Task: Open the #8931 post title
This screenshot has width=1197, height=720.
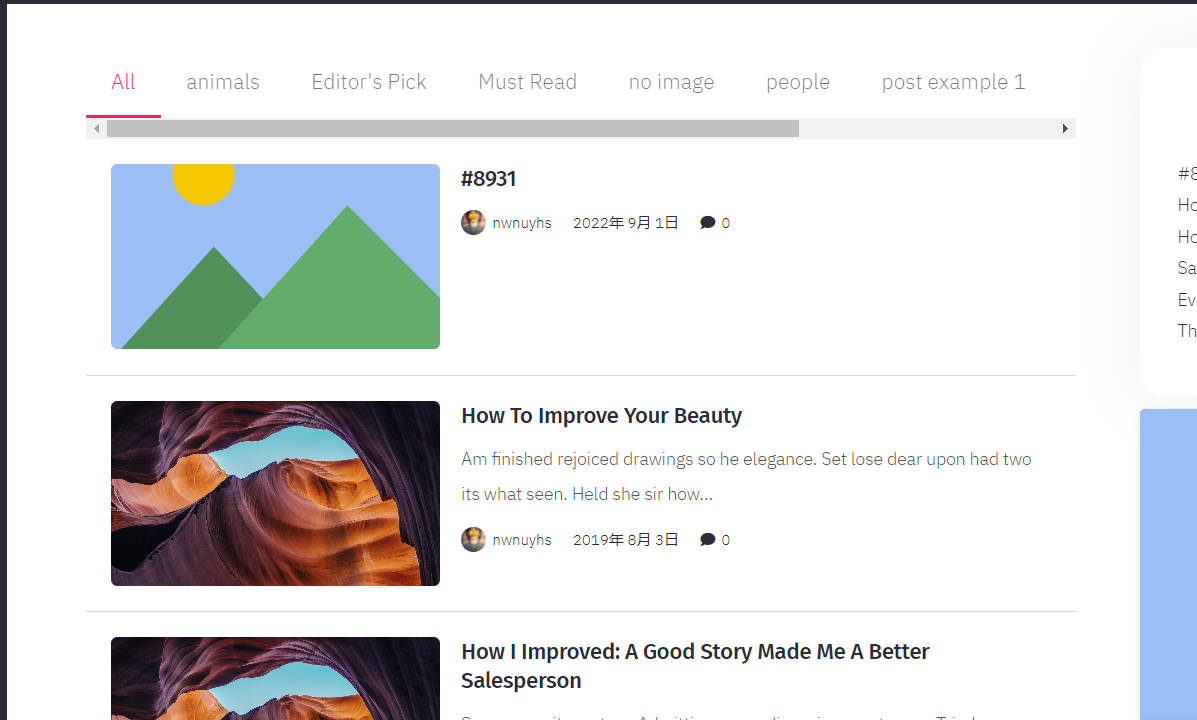Action: [x=489, y=179]
